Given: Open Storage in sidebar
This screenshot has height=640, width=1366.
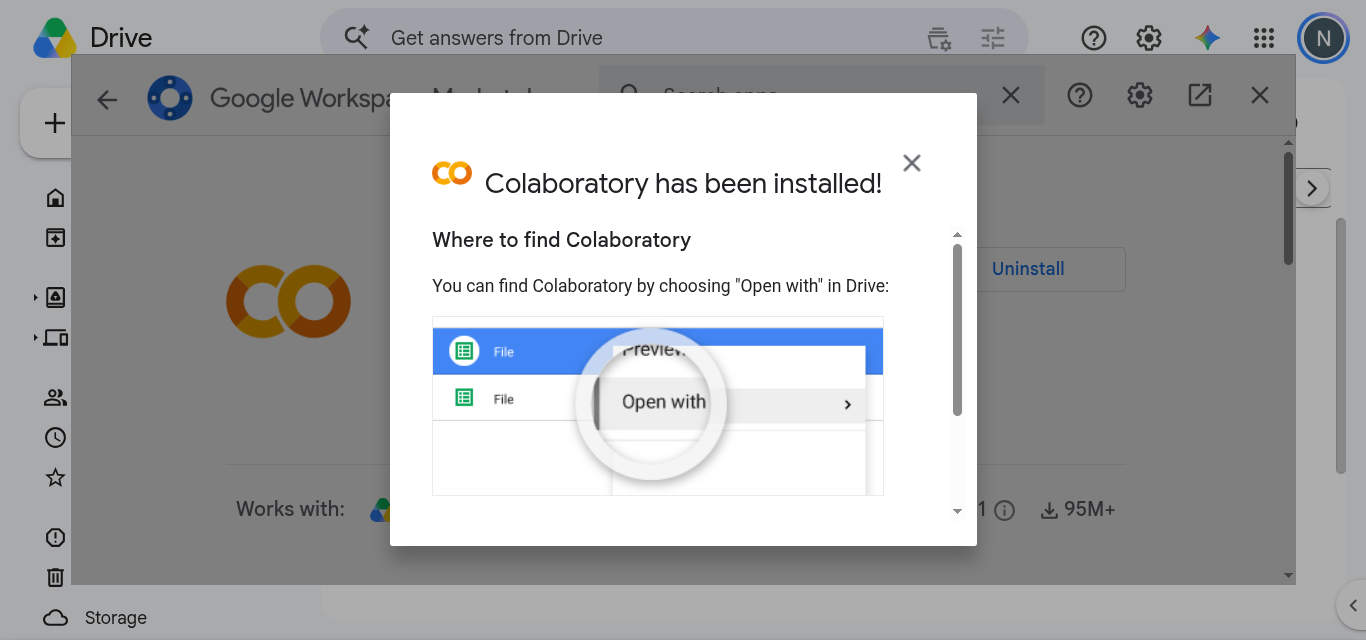Looking at the screenshot, I should point(96,618).
